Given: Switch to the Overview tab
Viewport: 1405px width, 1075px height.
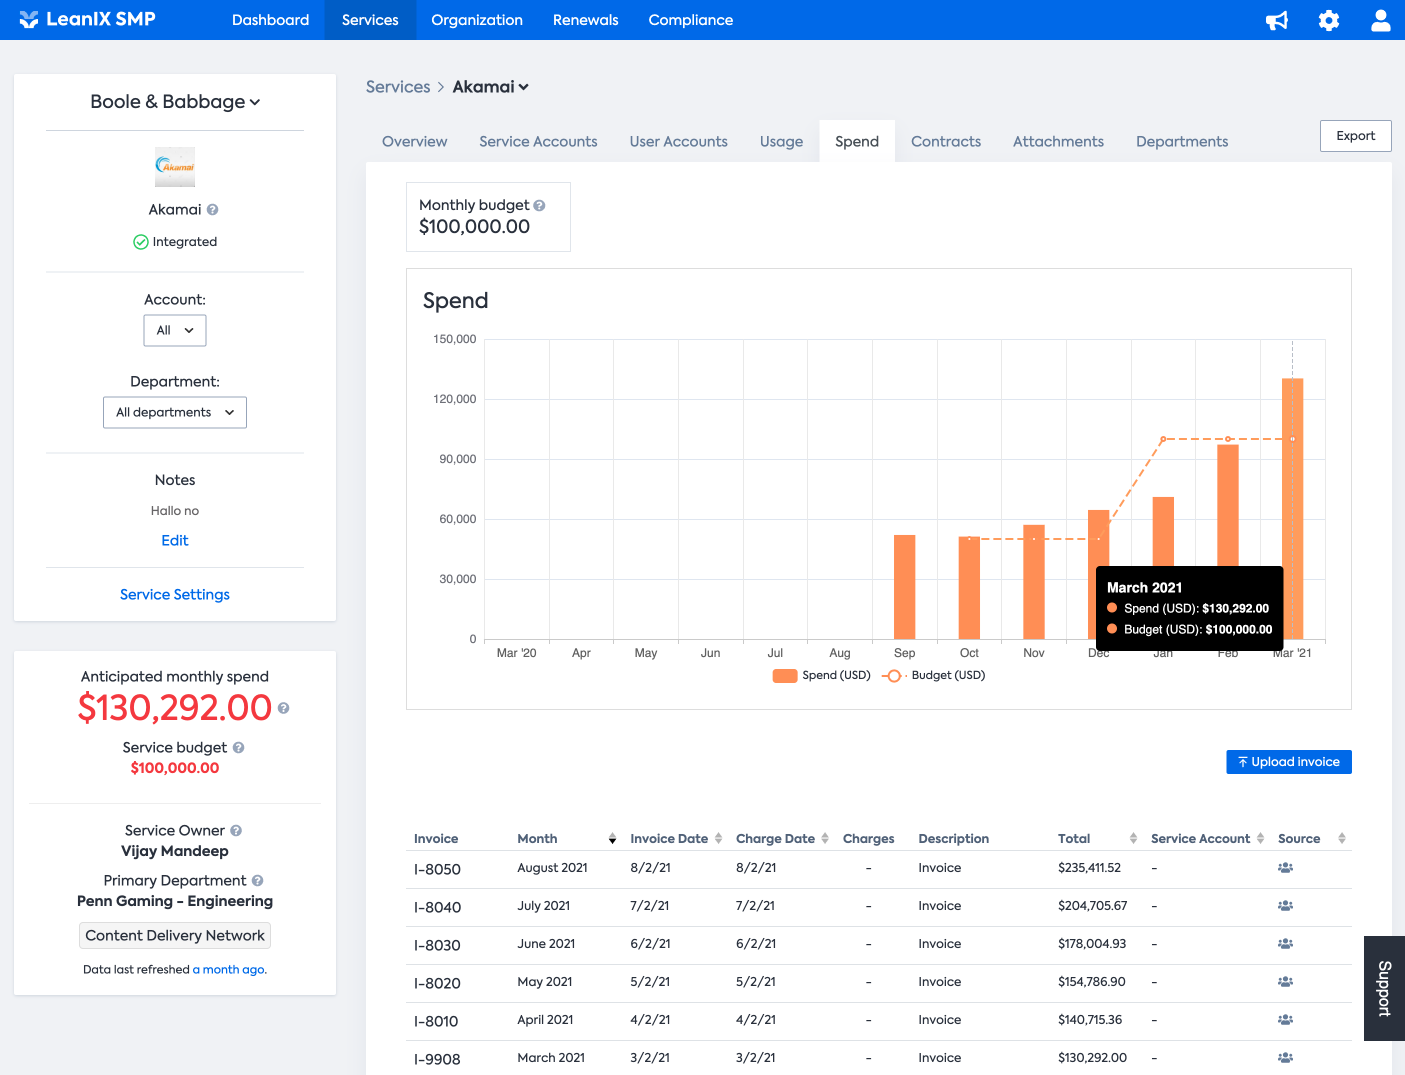Looking at the screenshot, I should pos(415,142).
